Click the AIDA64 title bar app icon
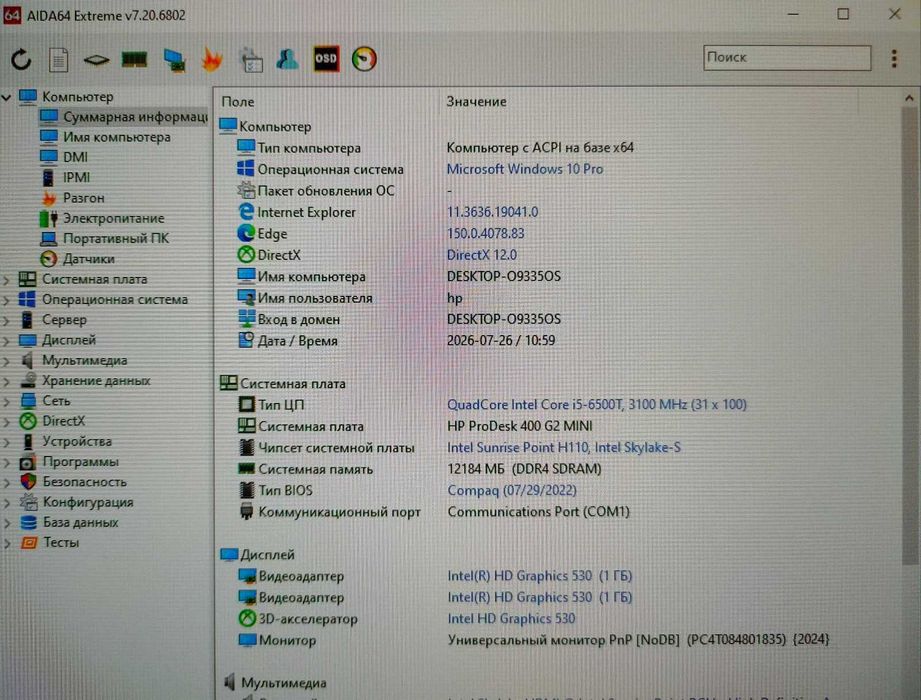Screen dimensions: 921x700 12,15
